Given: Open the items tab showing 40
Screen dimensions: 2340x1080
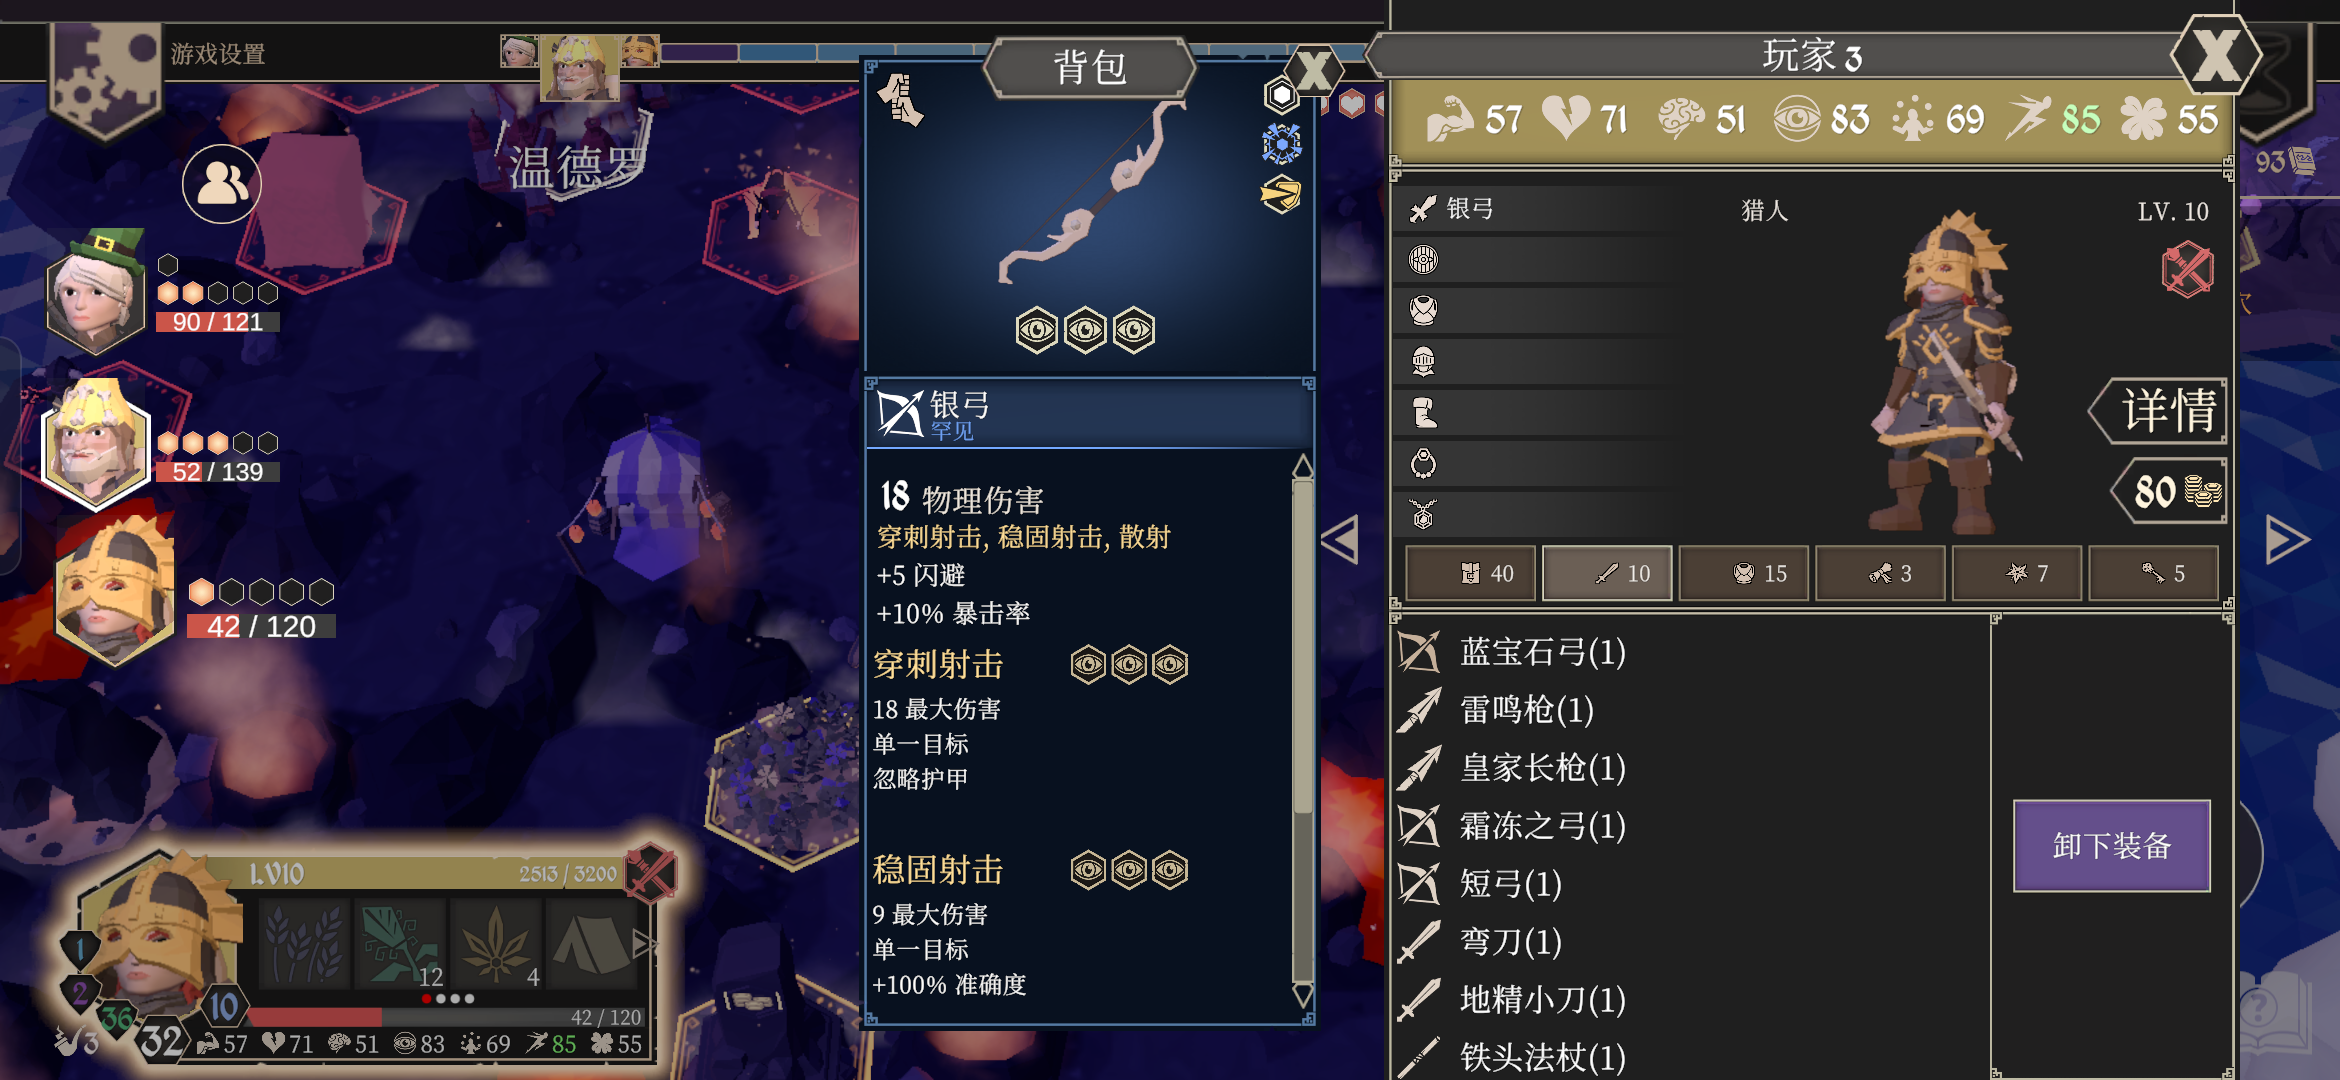Looking at the screenshot, I should (1471, 573).
